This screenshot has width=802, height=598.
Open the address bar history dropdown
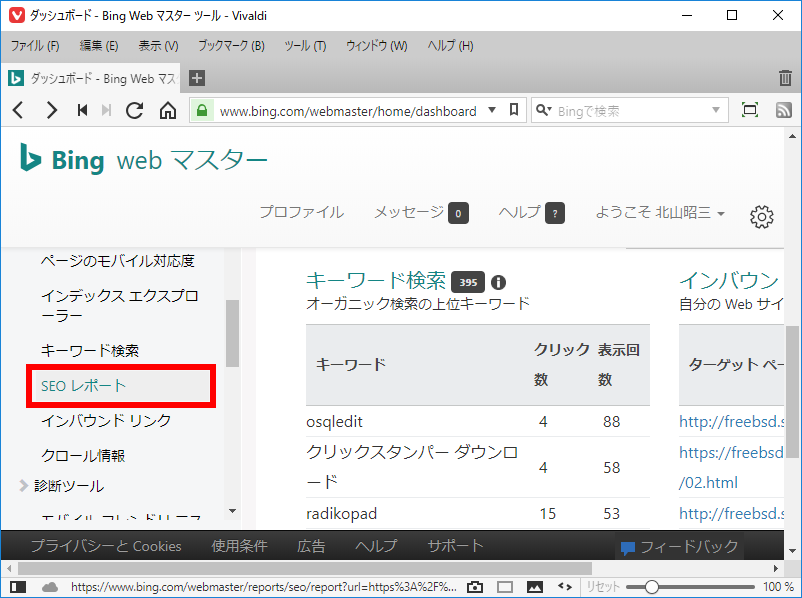click(492, 110)
